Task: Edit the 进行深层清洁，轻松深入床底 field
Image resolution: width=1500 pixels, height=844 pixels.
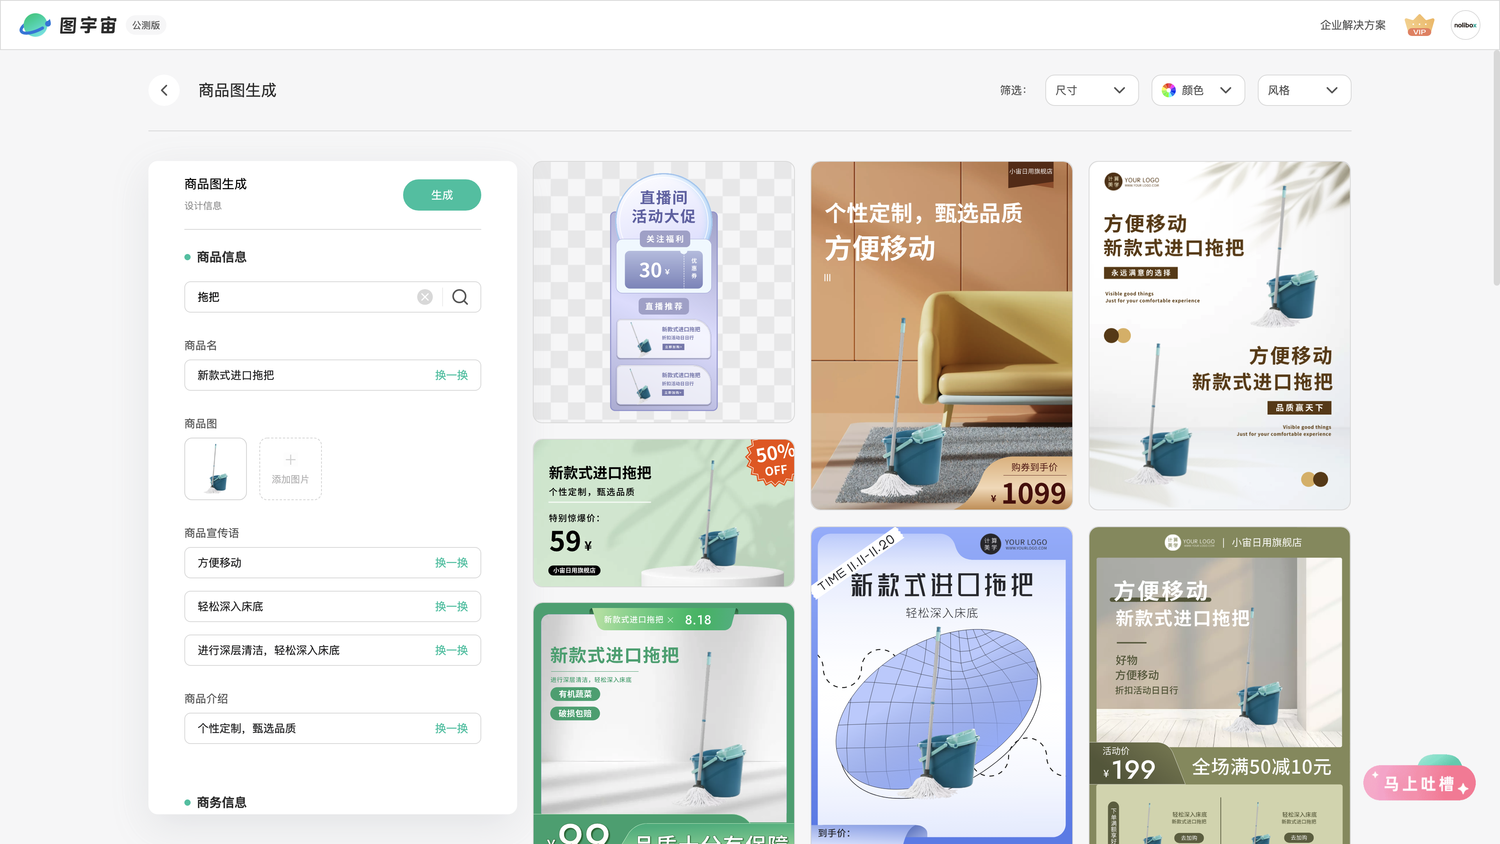Action: click(x=333, y=650)
